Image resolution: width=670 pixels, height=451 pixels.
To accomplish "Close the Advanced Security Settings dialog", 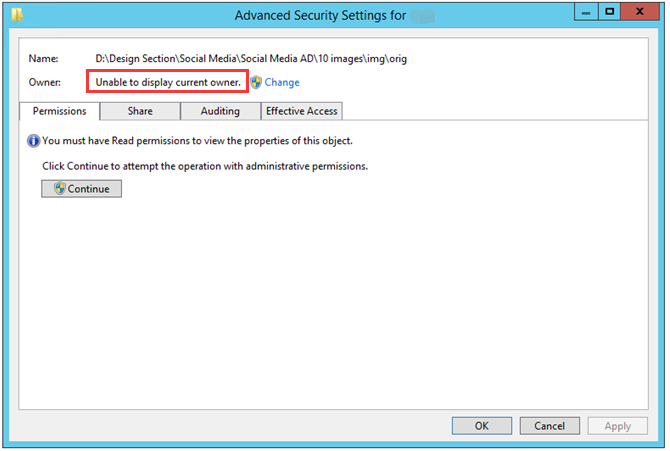I will pyautogui.click(x=640, y=12).
